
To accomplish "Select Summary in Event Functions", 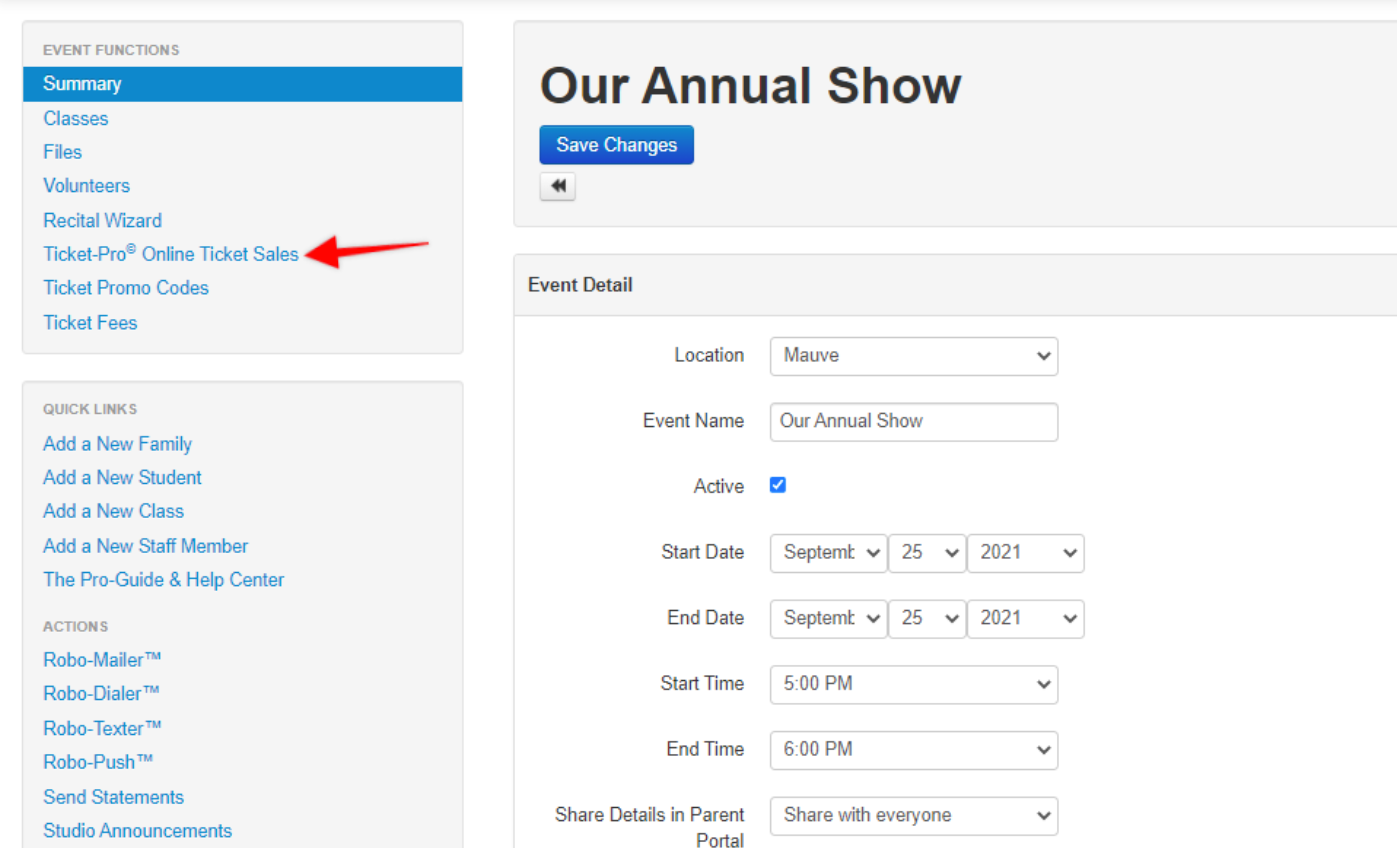I will click(243, 84).
